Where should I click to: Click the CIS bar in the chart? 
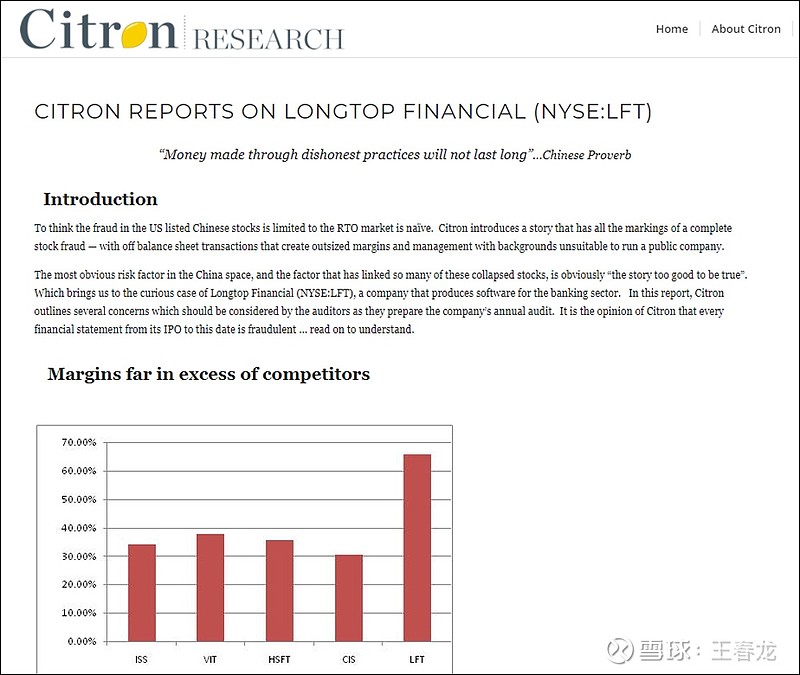349,598
